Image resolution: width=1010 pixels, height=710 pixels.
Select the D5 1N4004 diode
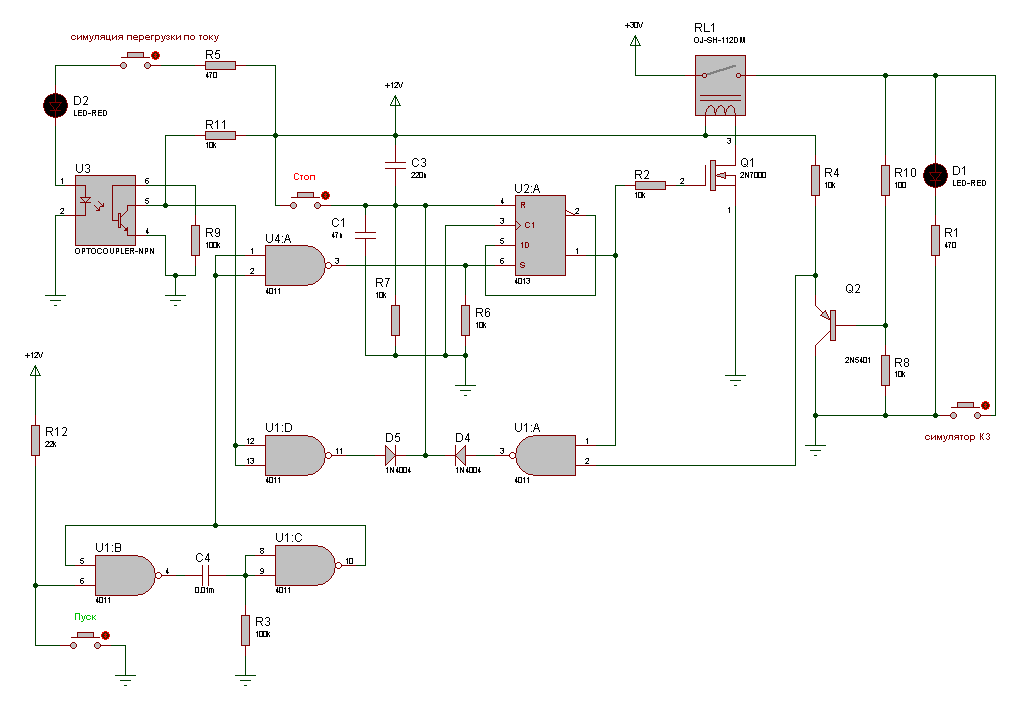pos(393,453)
